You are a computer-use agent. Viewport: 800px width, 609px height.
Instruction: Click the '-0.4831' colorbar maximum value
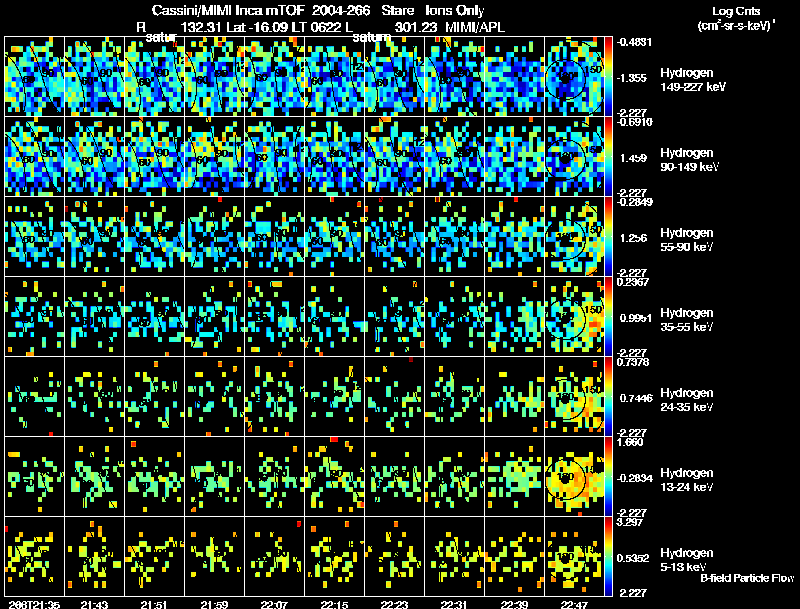pos(634,42)
